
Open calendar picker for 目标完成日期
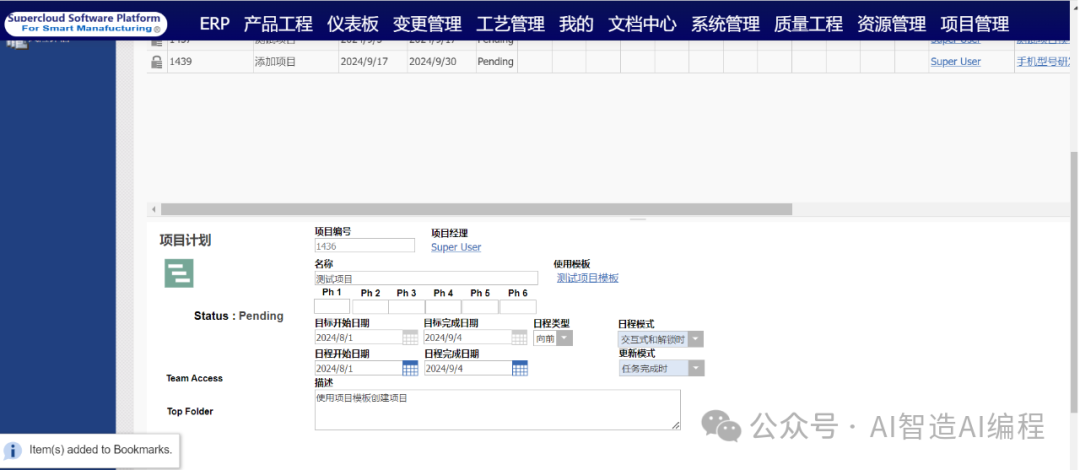pyautogui.click(x=520, y=338)
